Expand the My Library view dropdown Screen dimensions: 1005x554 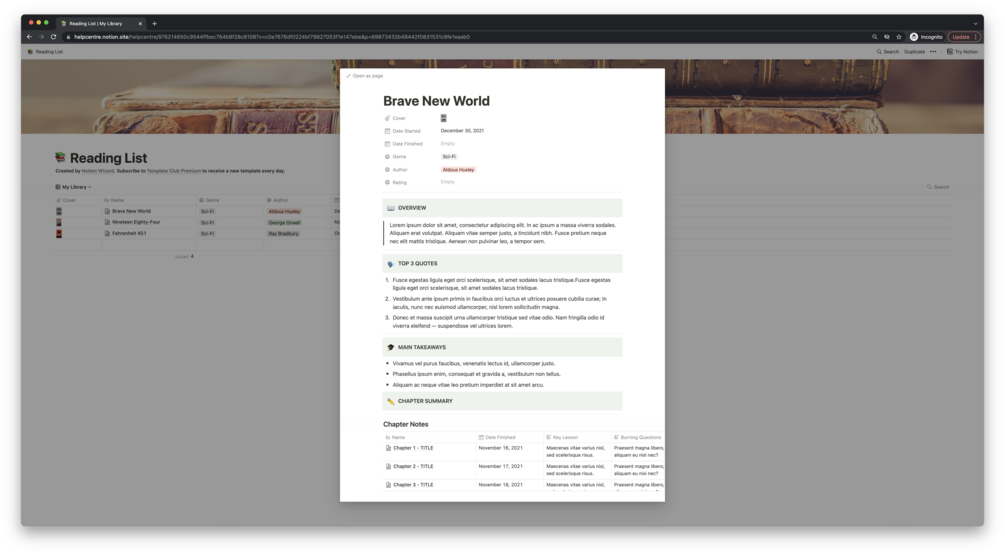coord(73,187)
